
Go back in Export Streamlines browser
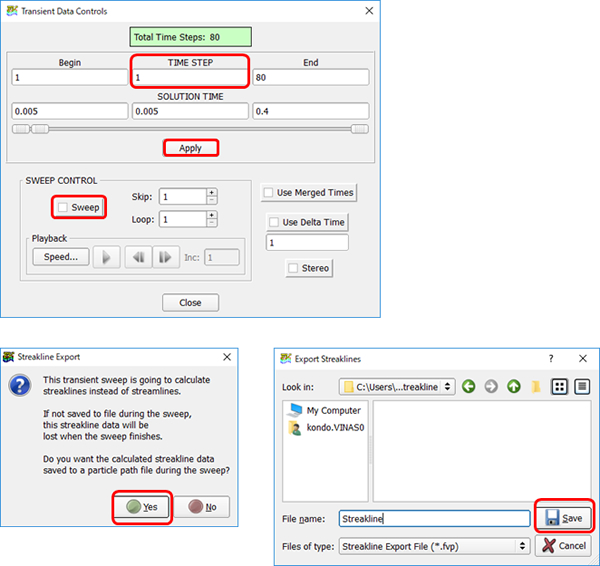pyautogui.click(x=468, y=386)
